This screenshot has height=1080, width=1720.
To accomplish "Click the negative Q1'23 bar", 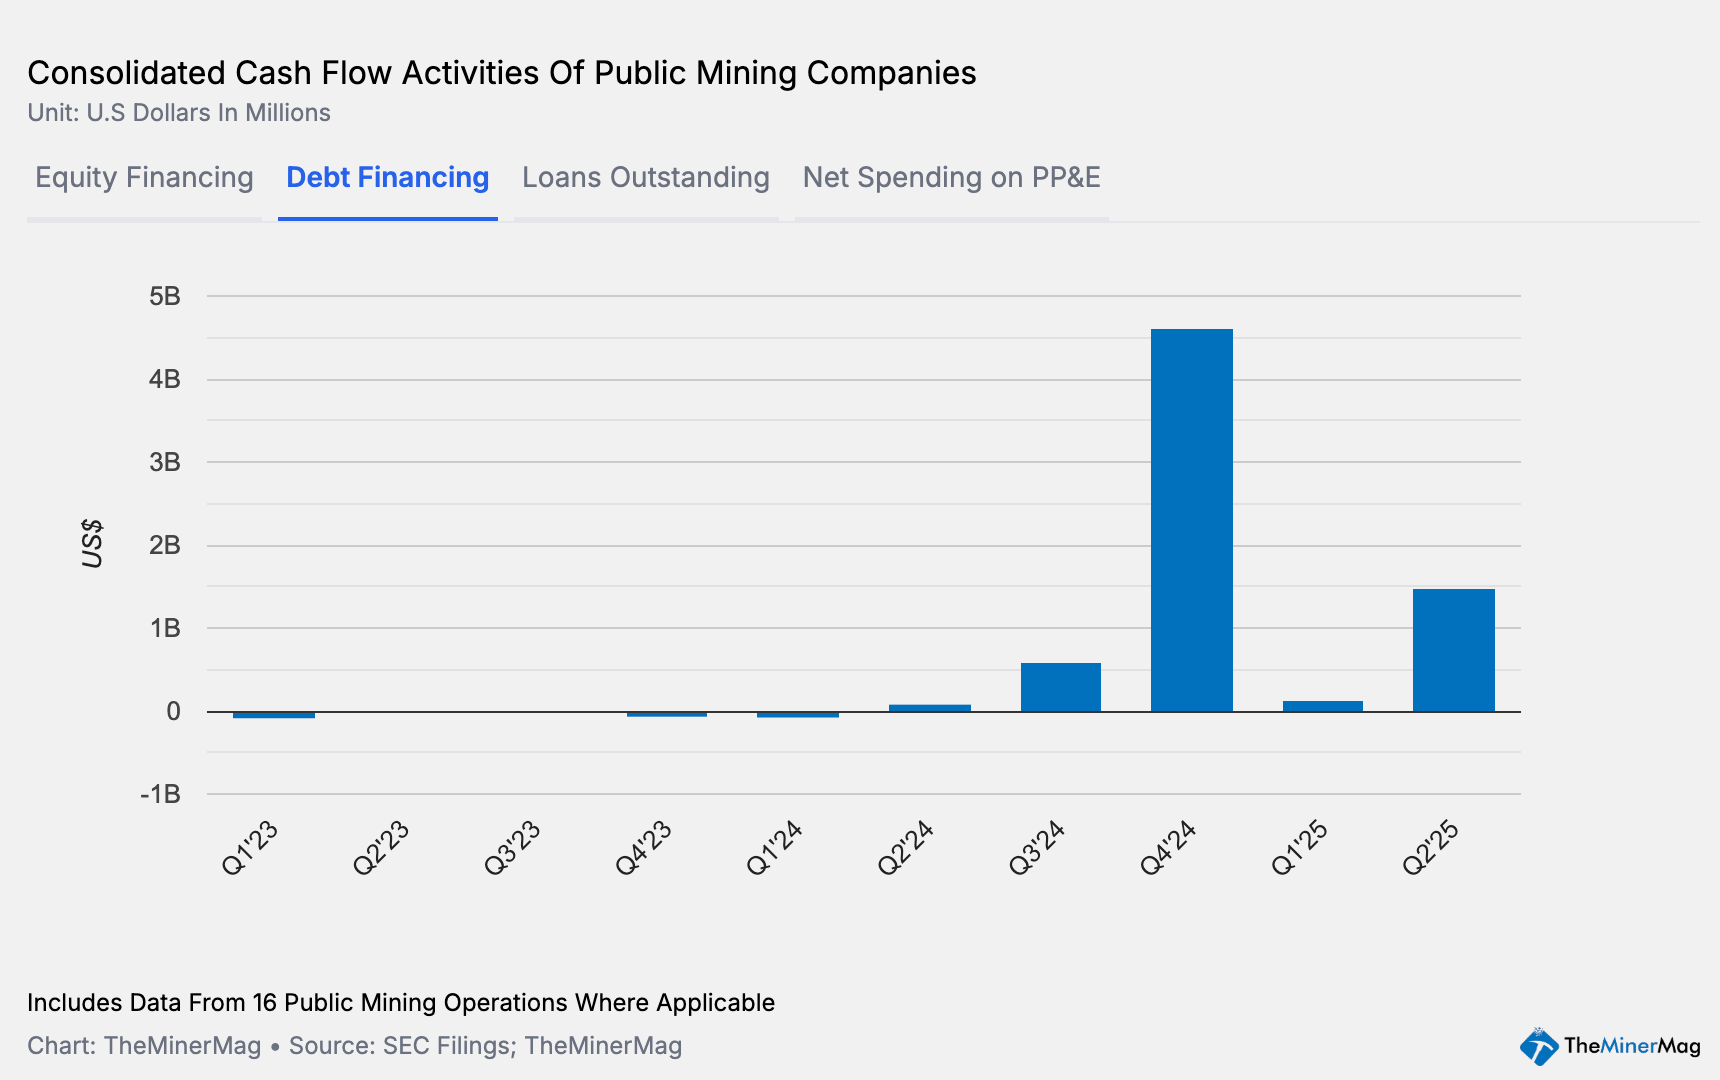I will (x=273, y=715).
